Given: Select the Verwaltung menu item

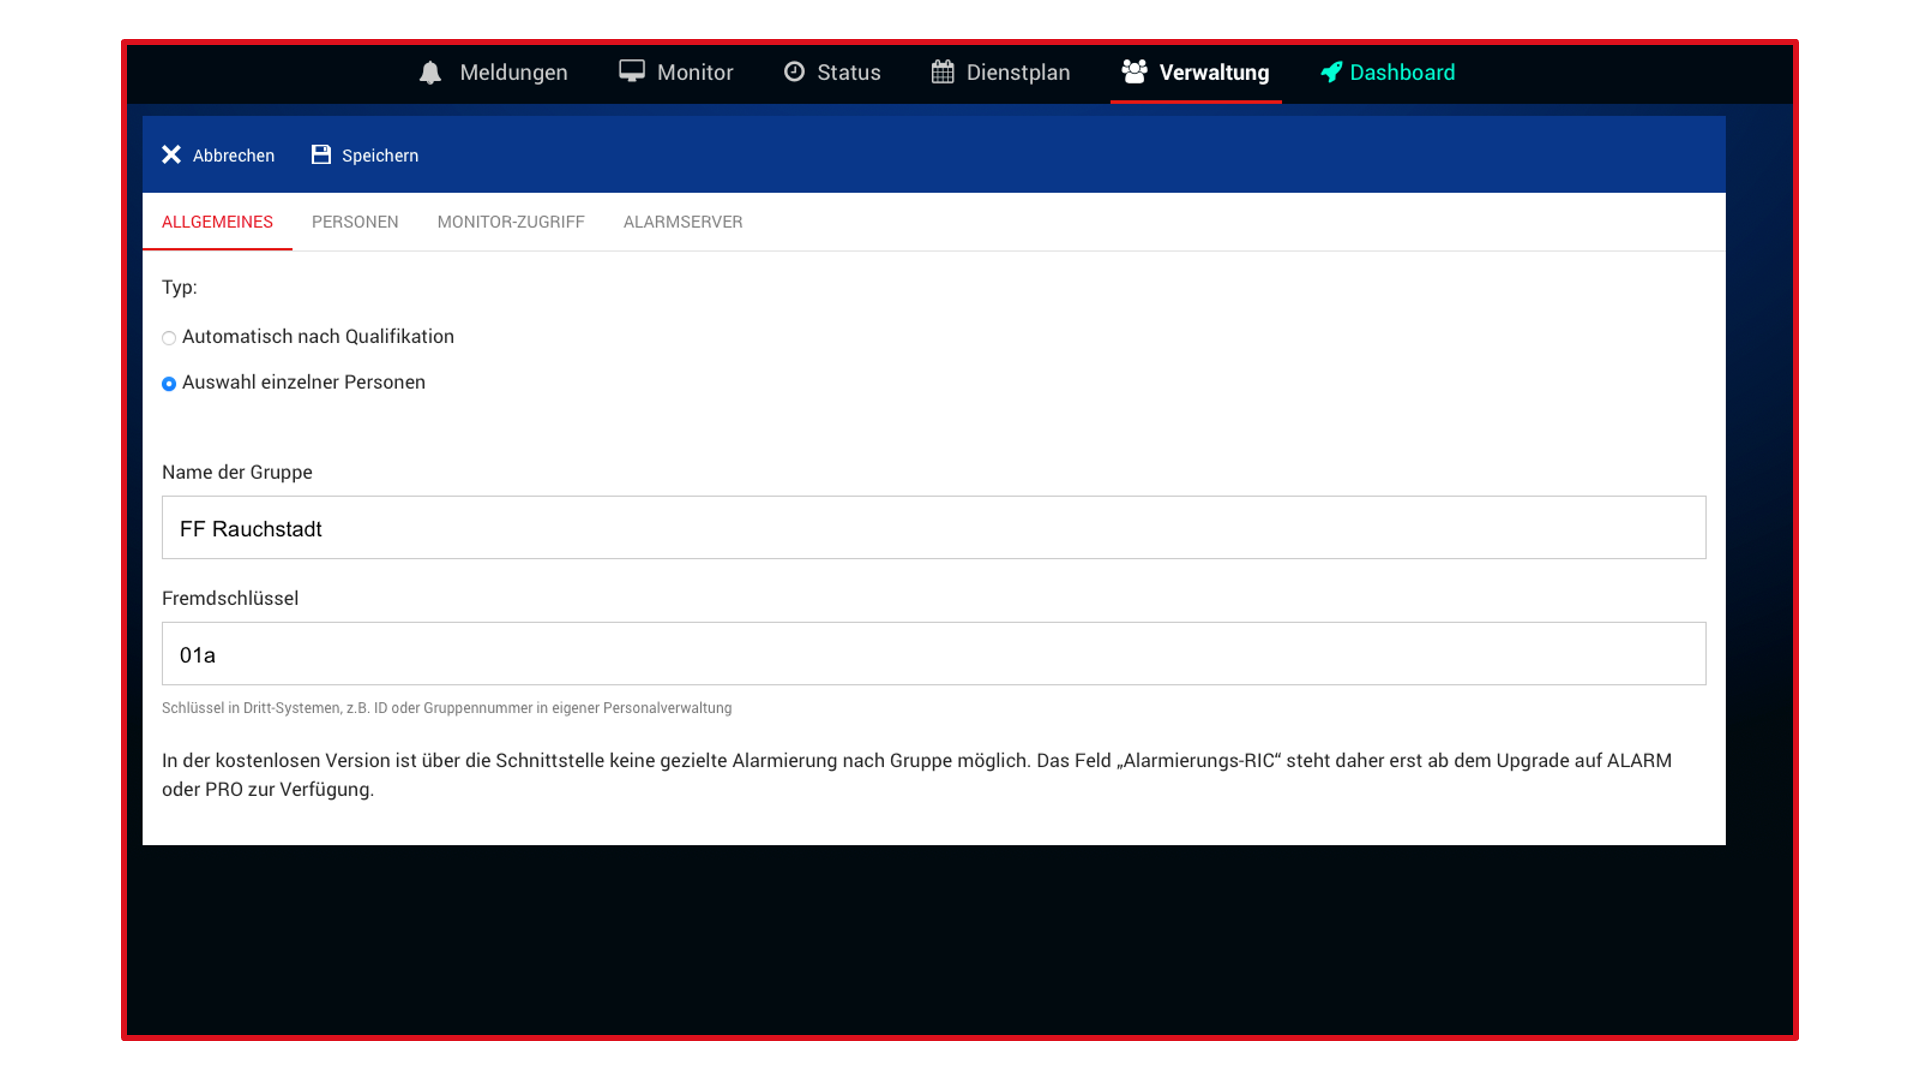Looking at the screenshot, I should pyautogui.click(x=1196, y=72).
